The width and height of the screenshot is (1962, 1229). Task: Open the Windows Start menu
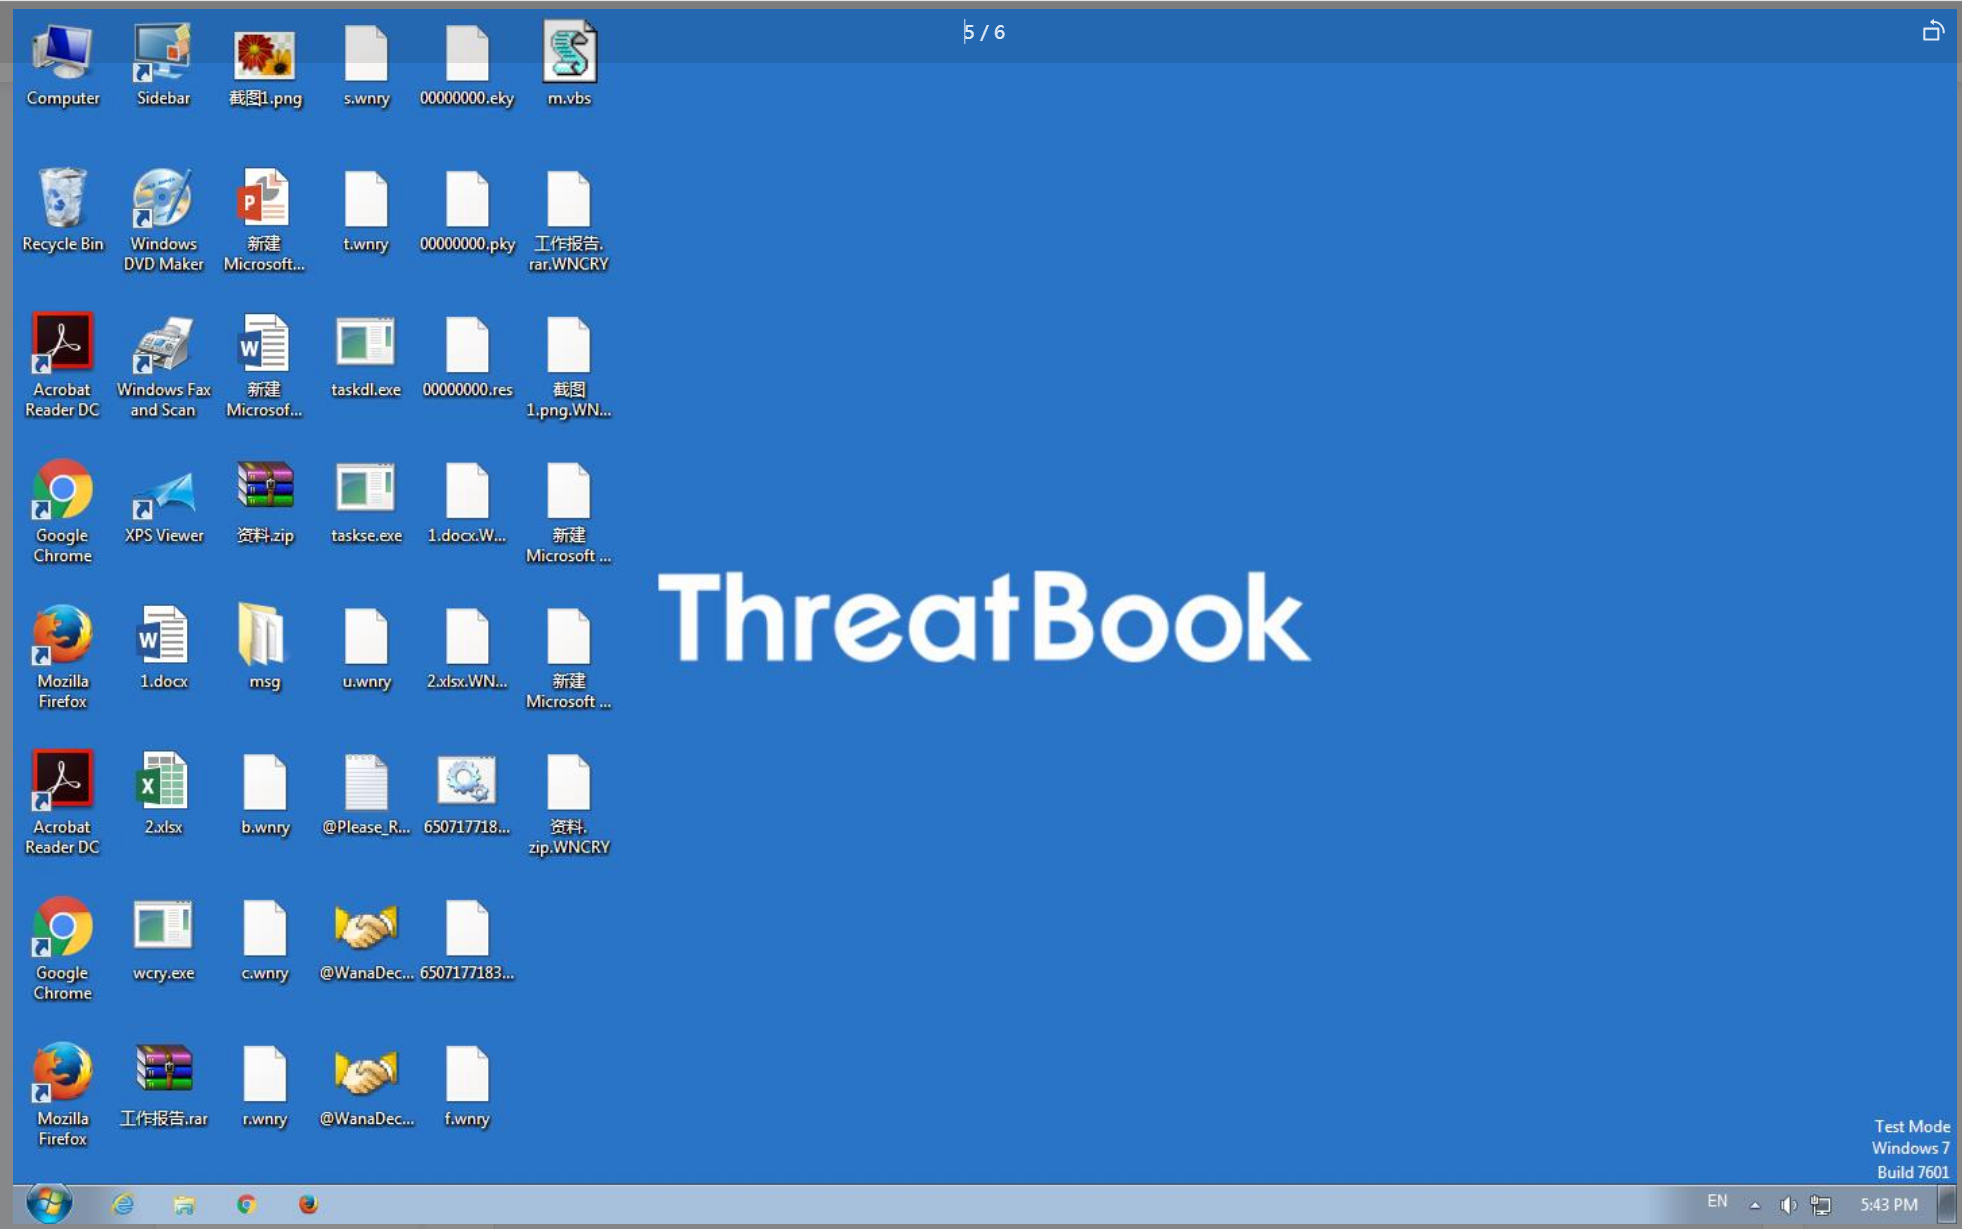(48, 1203)
